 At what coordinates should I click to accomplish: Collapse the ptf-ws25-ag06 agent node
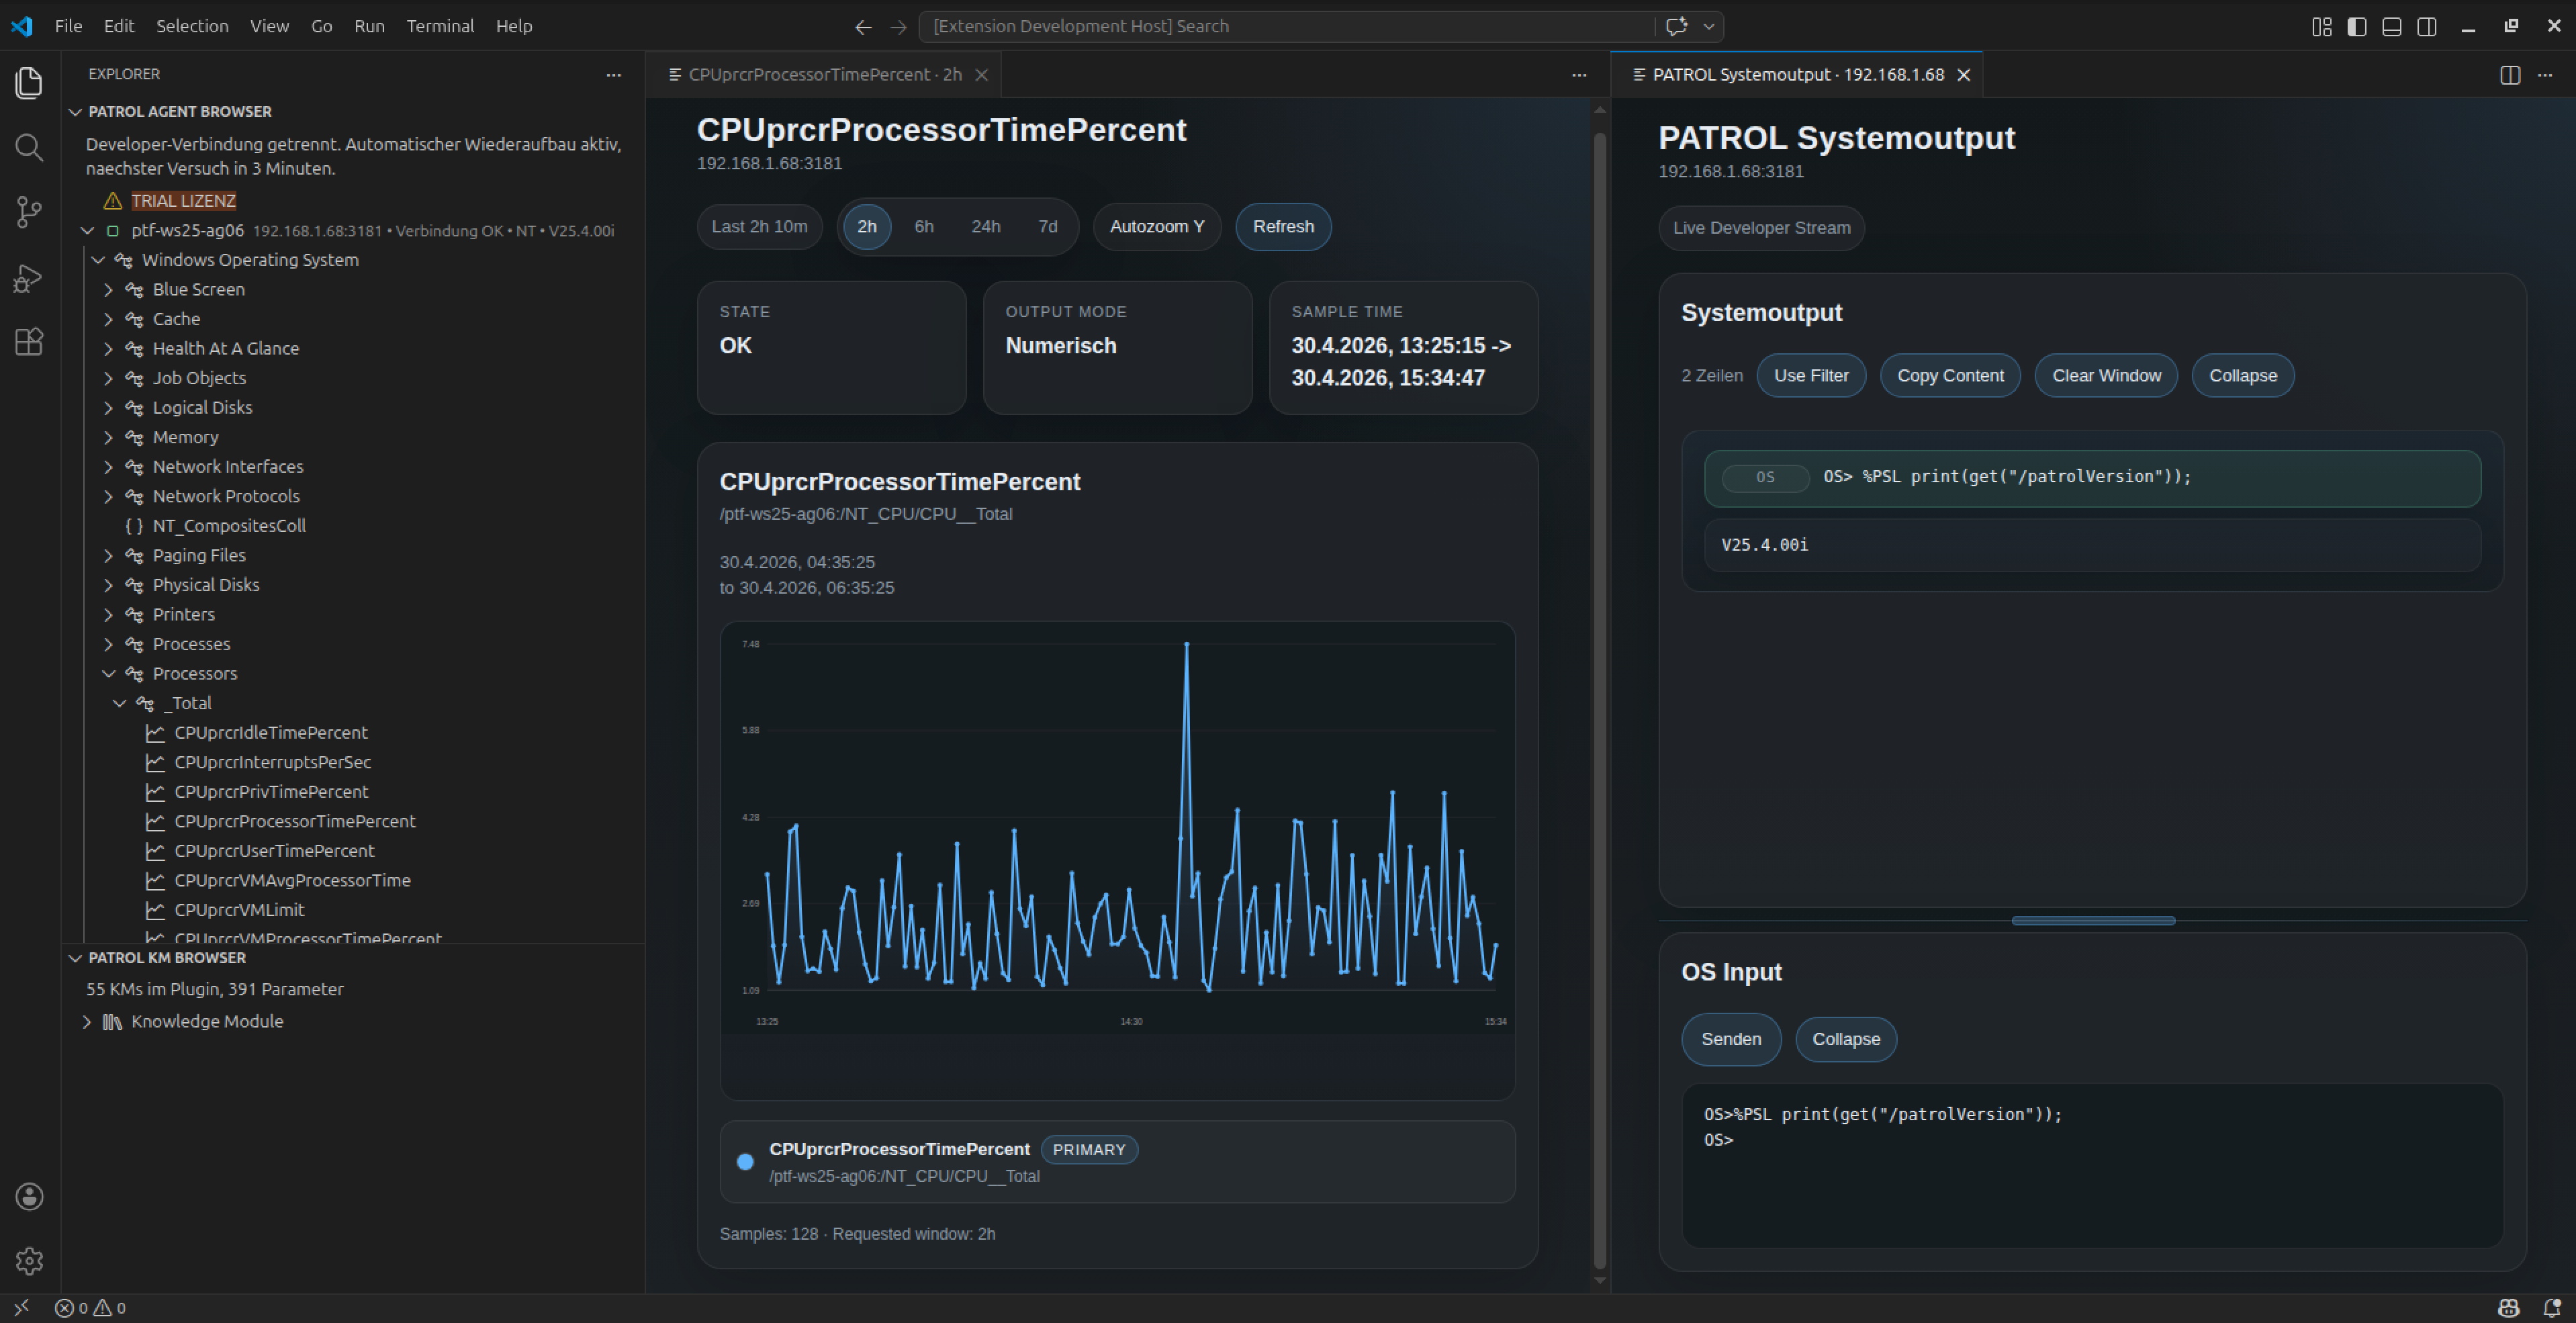[x=87, y=231]
